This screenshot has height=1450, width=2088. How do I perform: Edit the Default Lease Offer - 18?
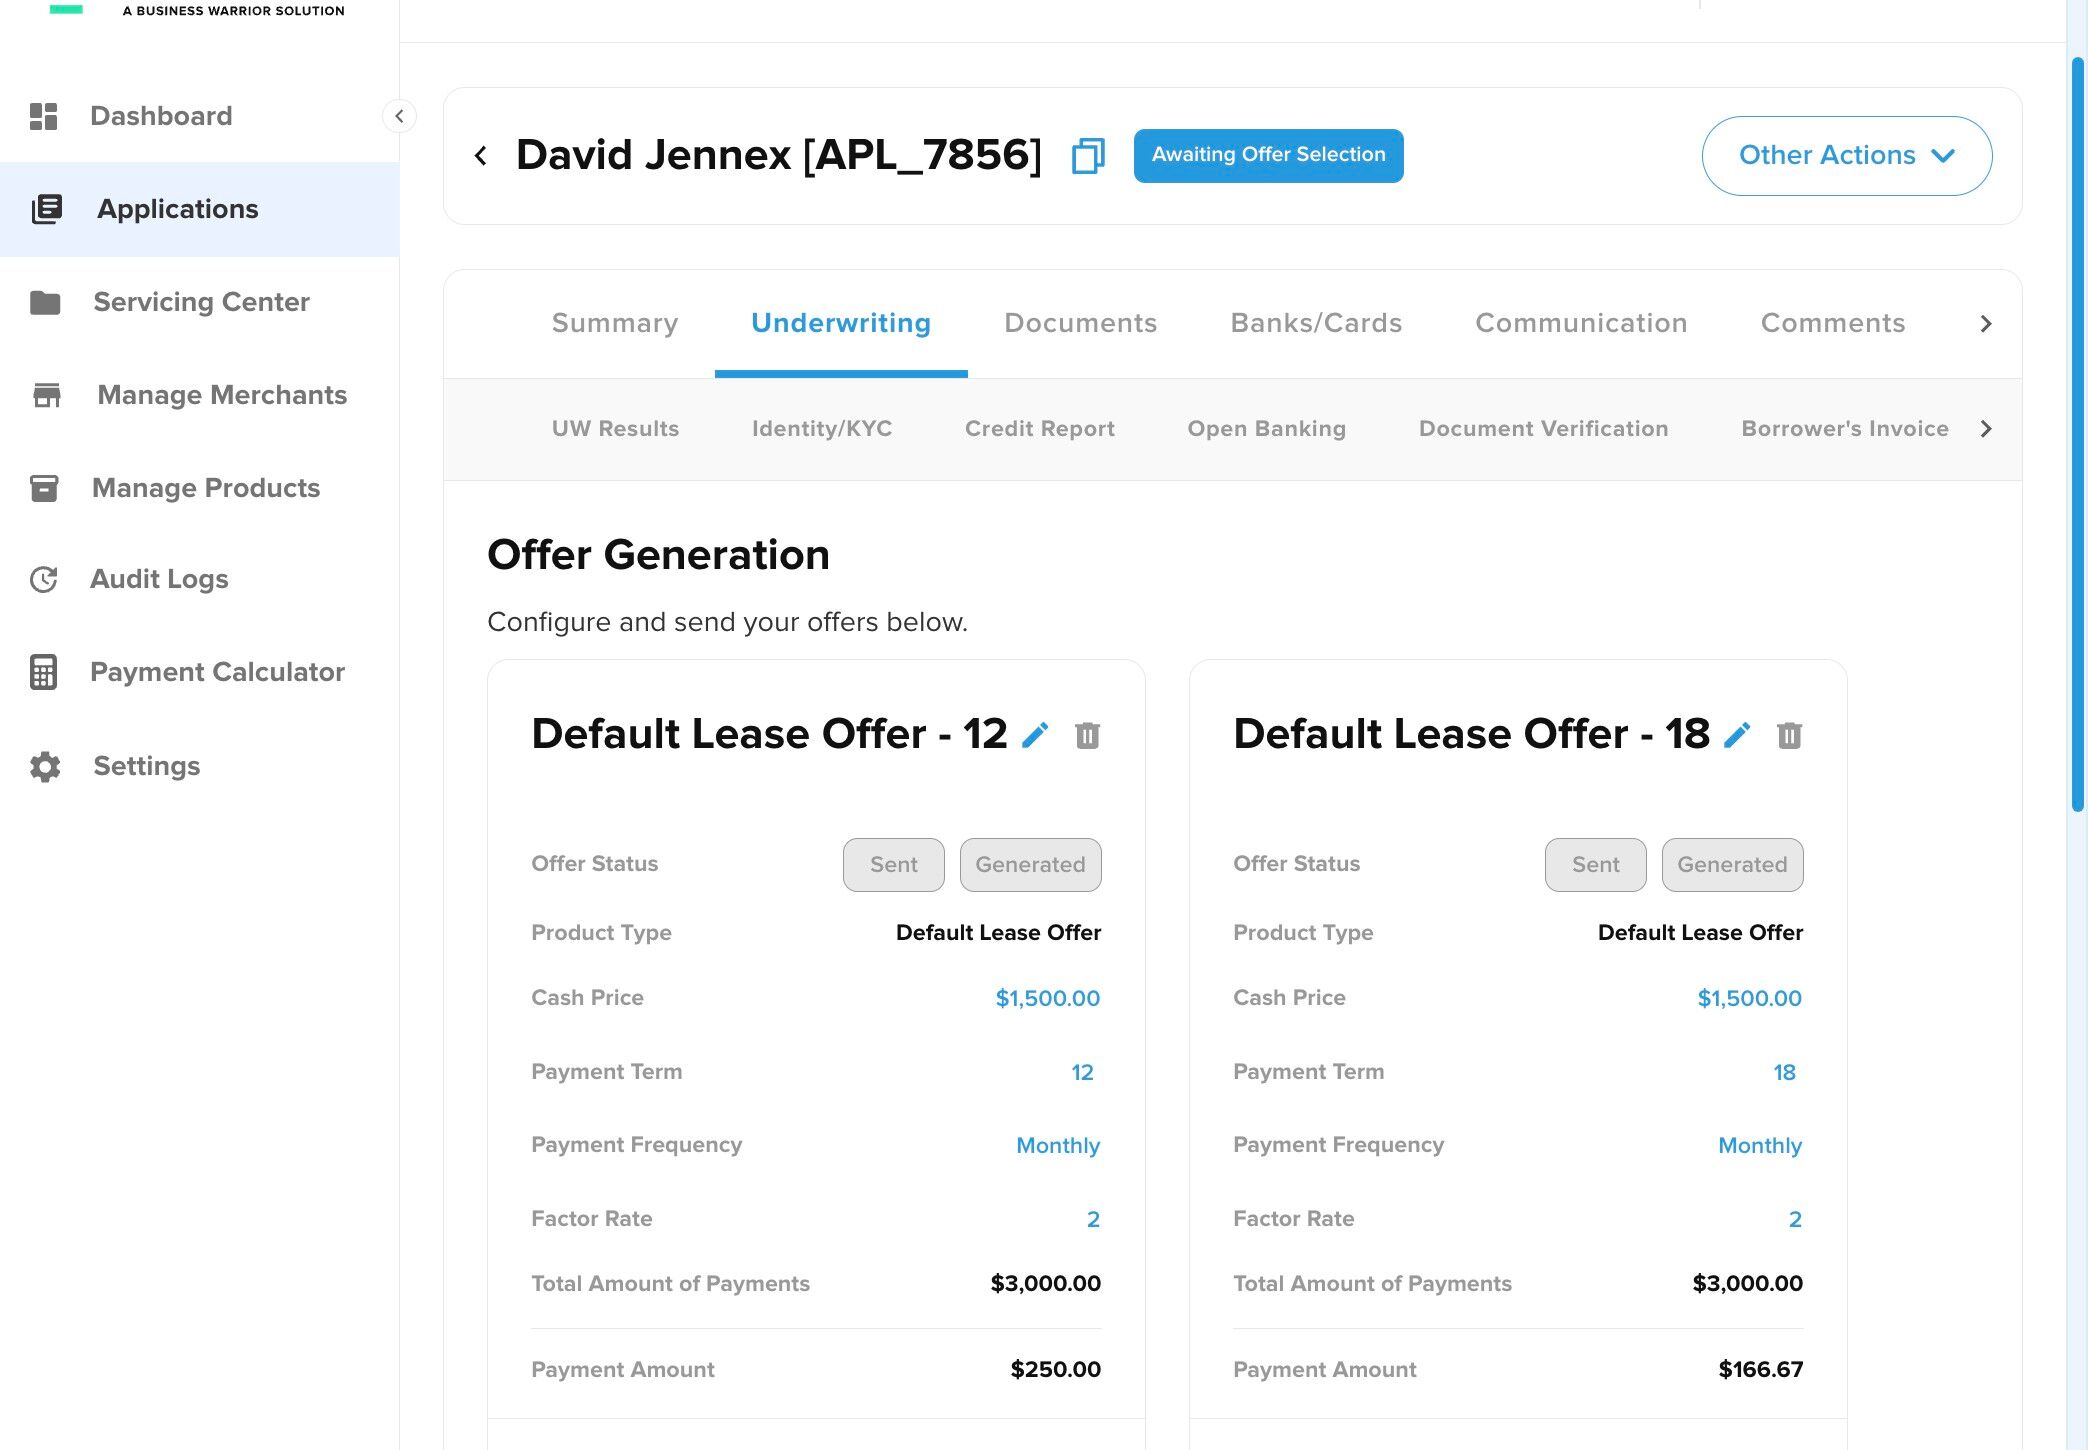pos(1737,735)
